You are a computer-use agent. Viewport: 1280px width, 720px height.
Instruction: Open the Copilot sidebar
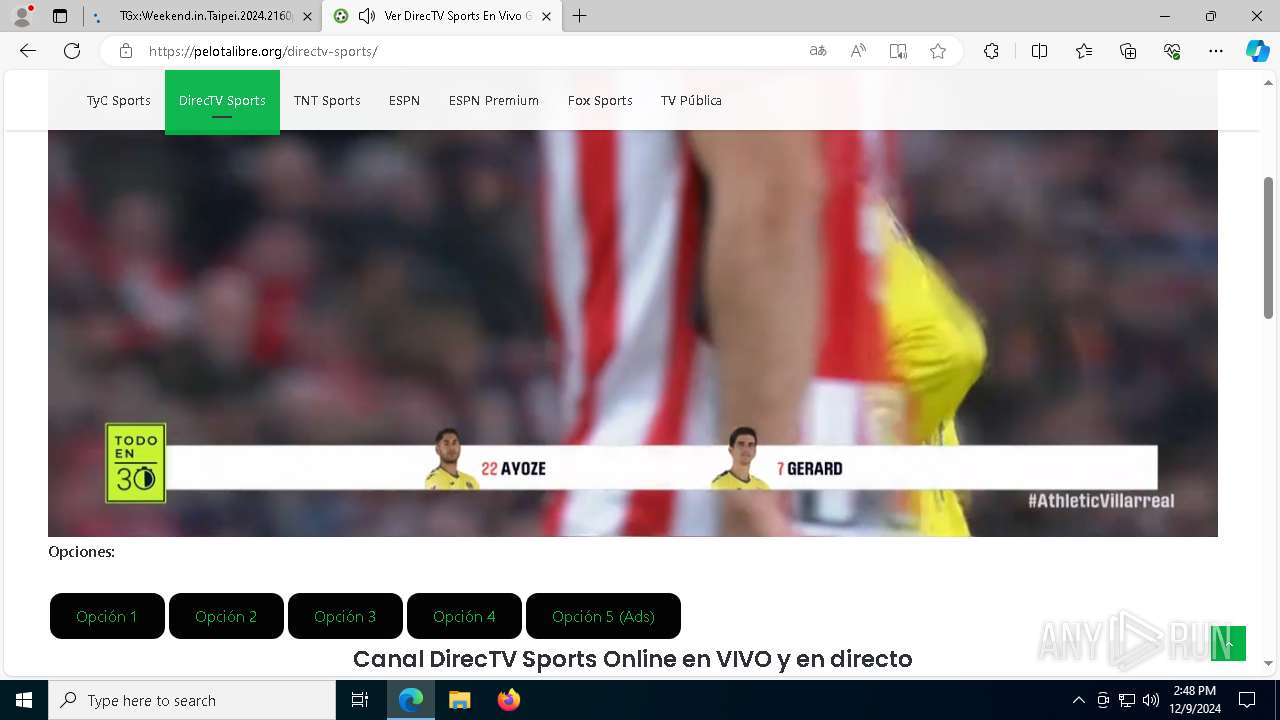point(1257,51)
